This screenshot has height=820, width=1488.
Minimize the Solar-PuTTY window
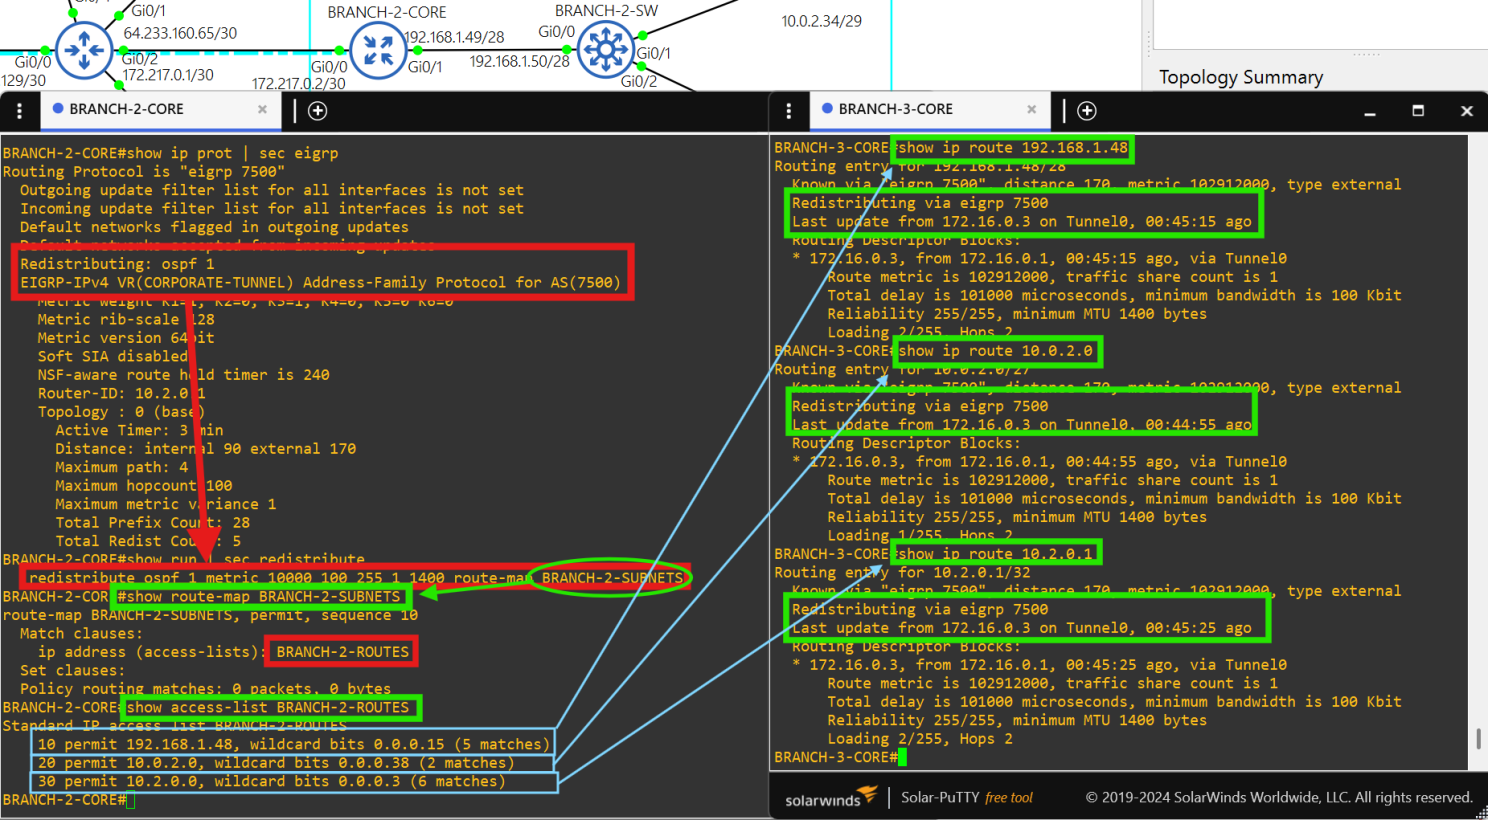coord(1369,111)
